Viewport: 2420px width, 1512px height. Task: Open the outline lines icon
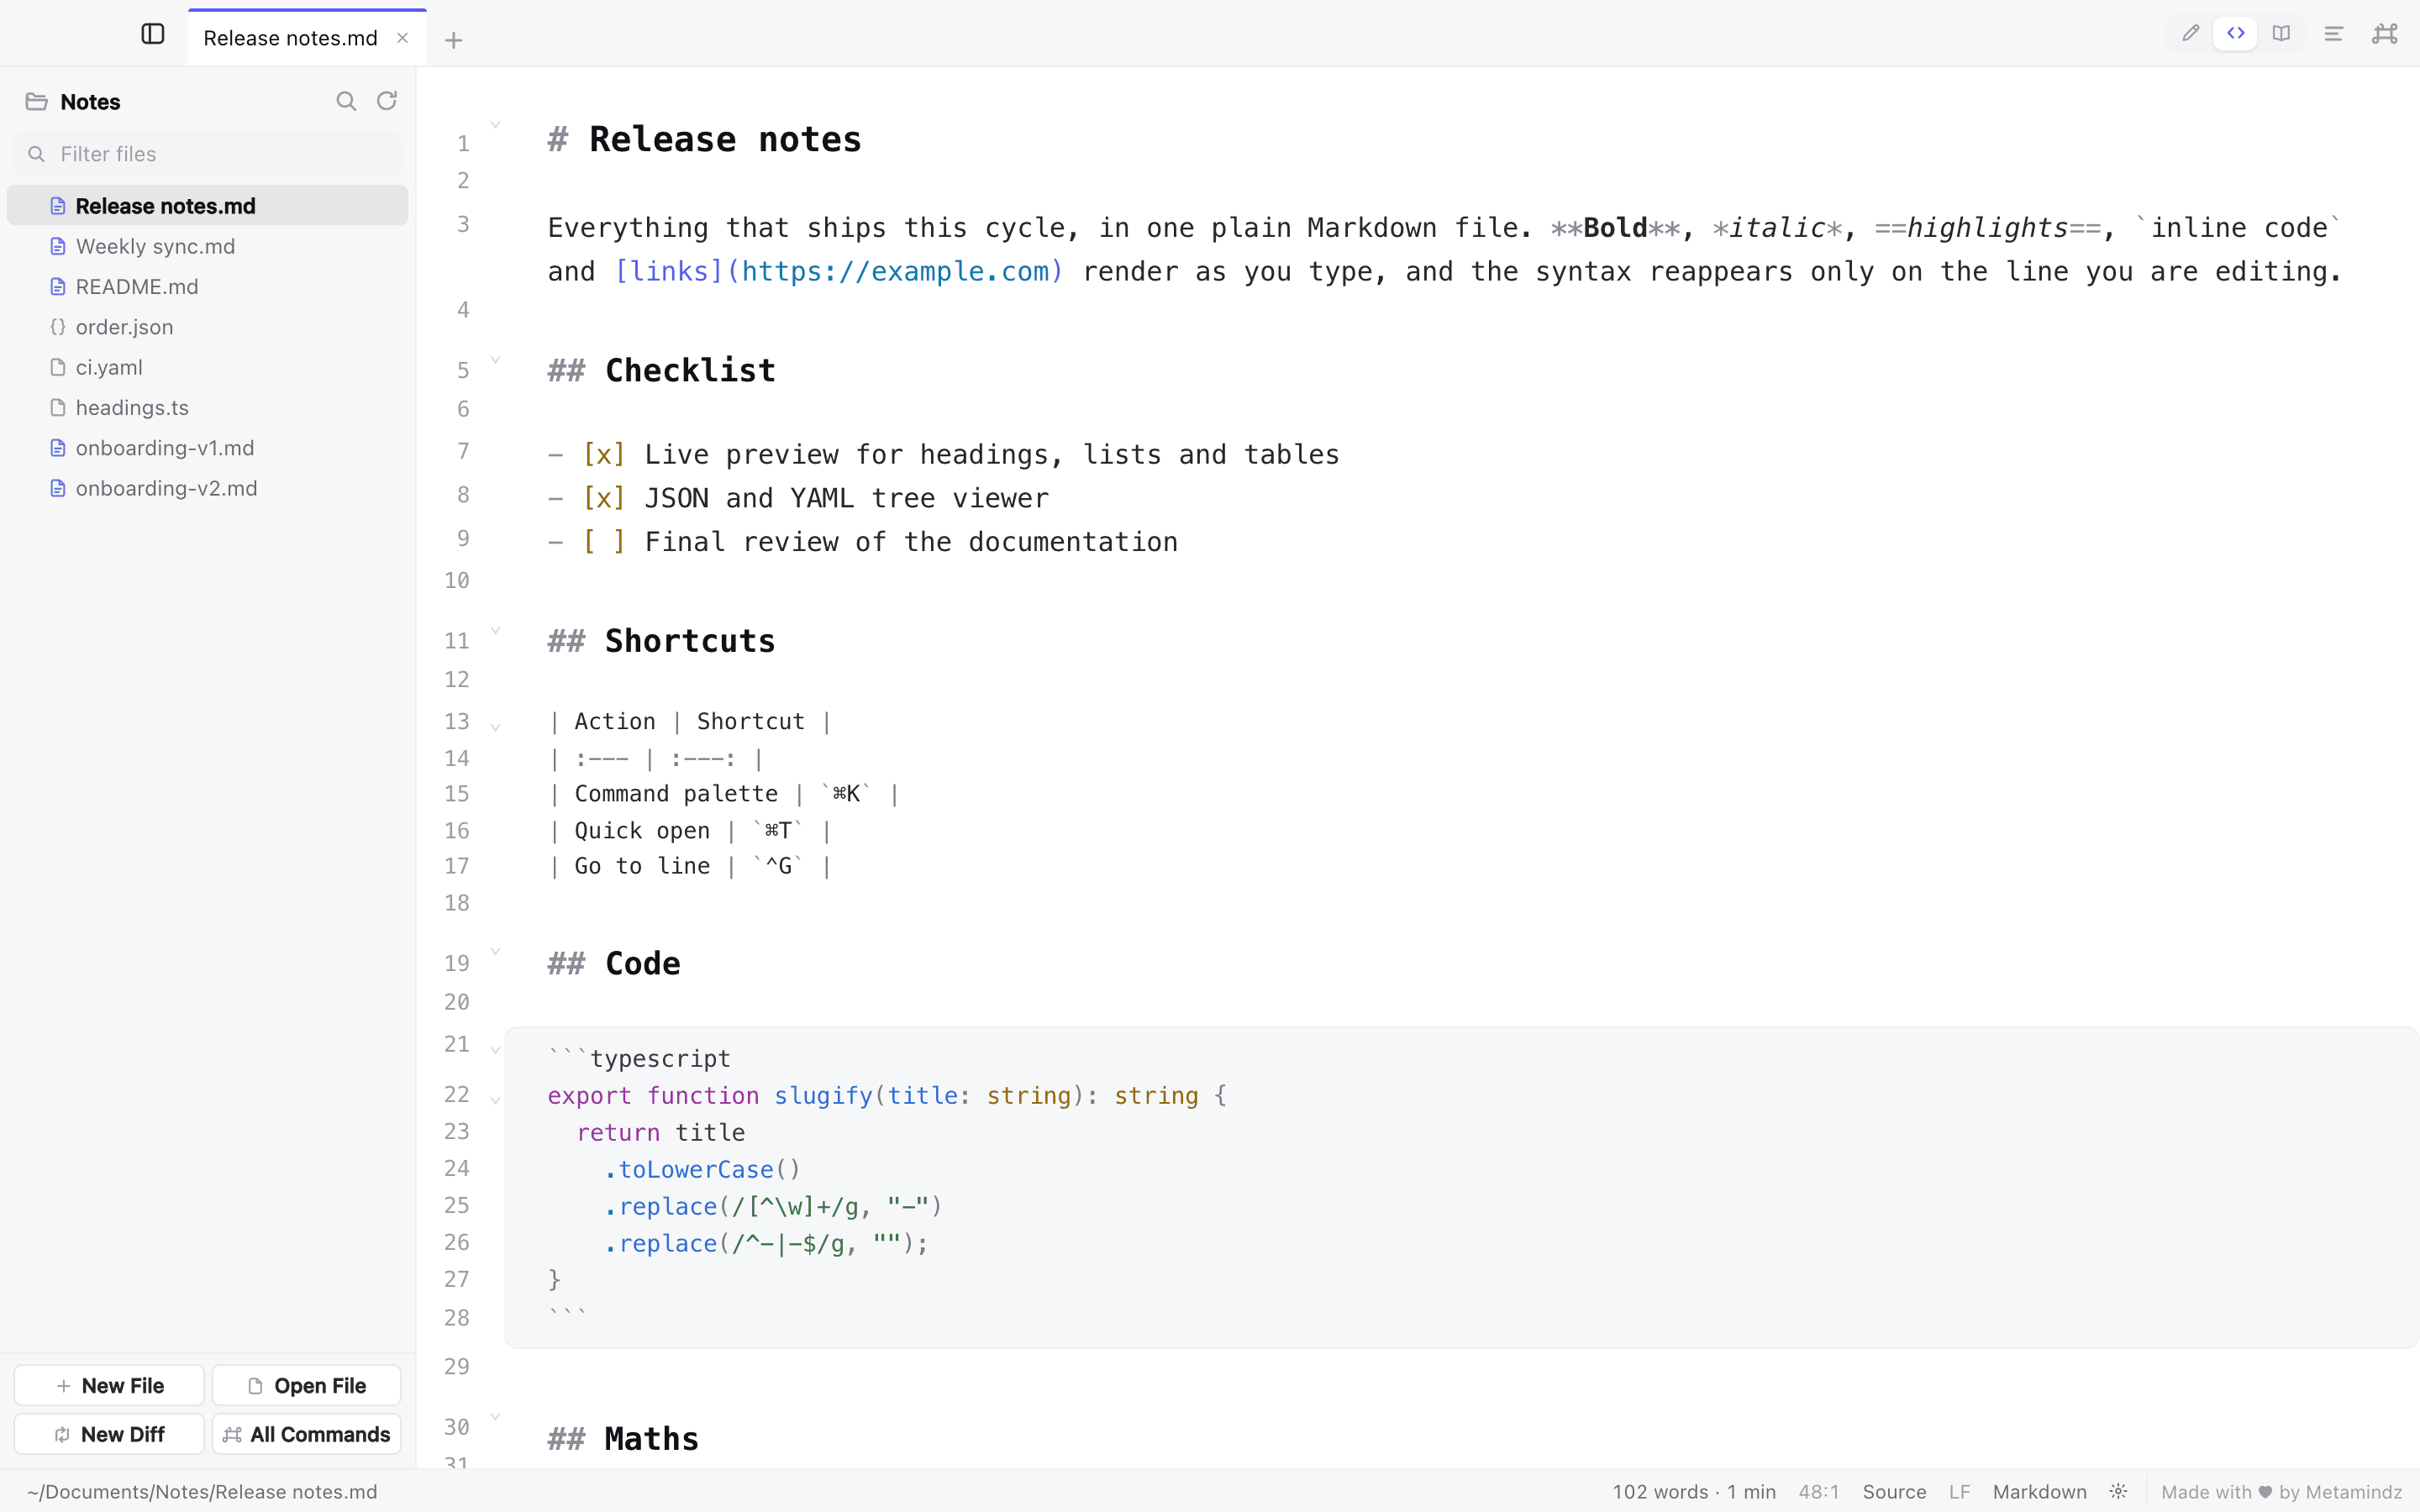tap(2333, 34)
